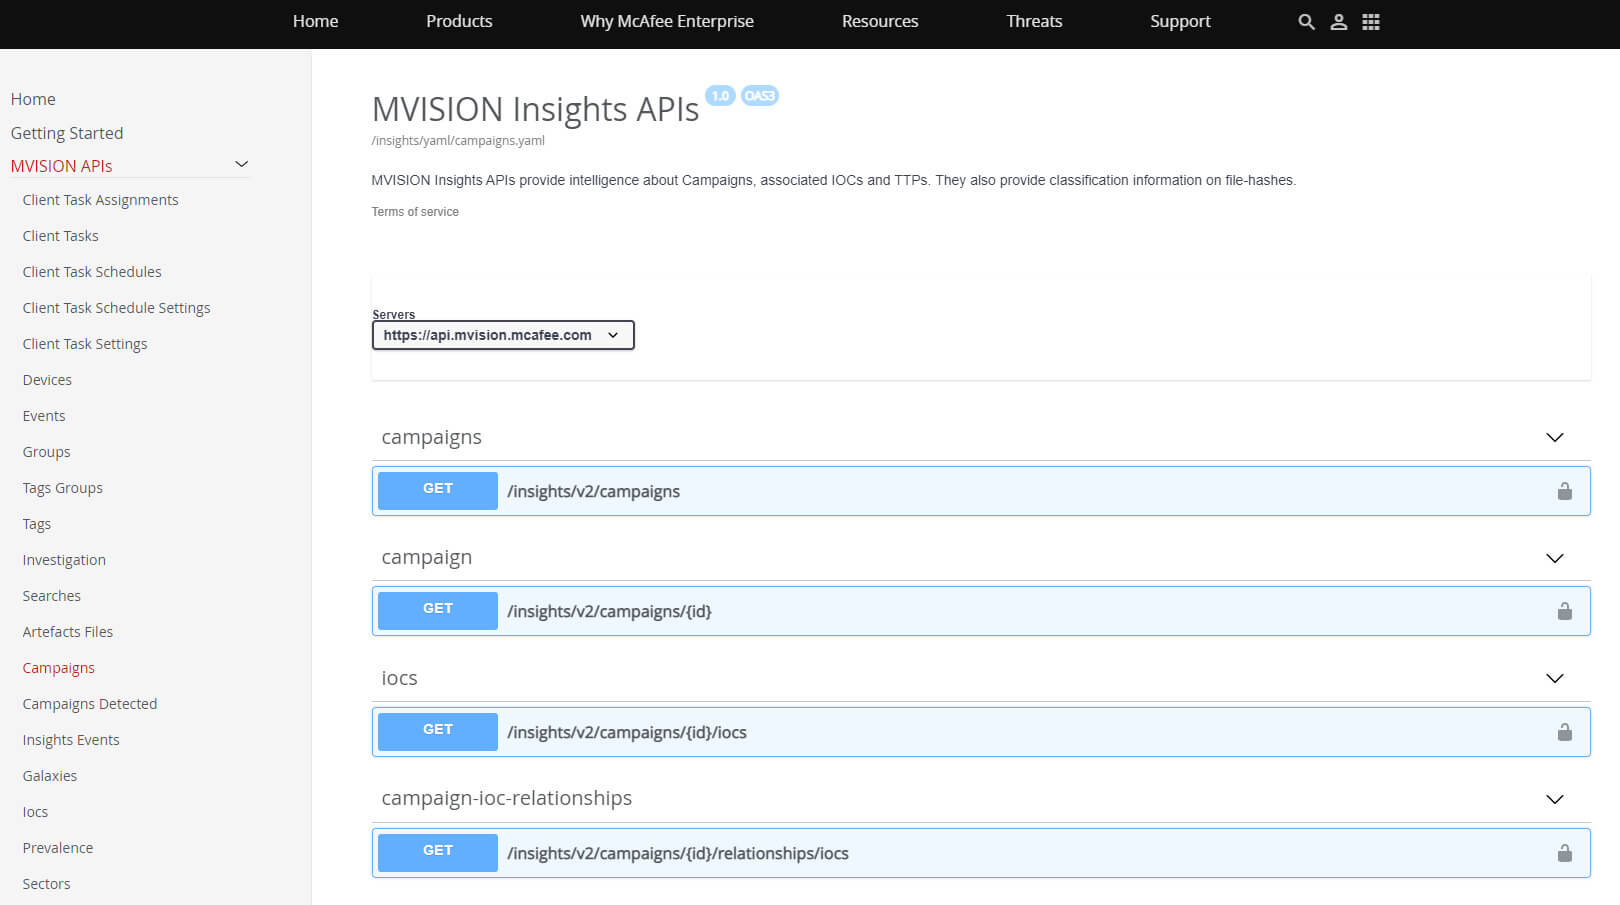Select Devices in sidebar
The image size is (1620, 905).
pyautogui.click(x=47, y=380)
